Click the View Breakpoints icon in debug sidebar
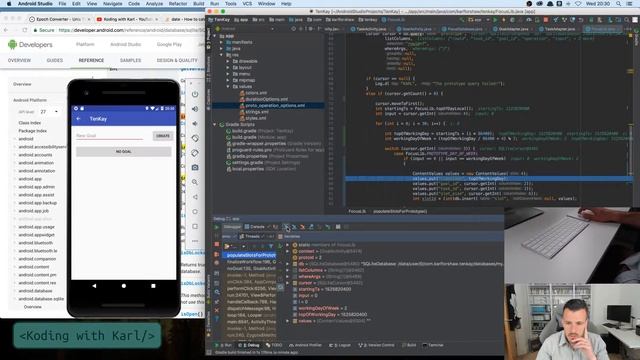640x360 pixels. pos(216,254)
